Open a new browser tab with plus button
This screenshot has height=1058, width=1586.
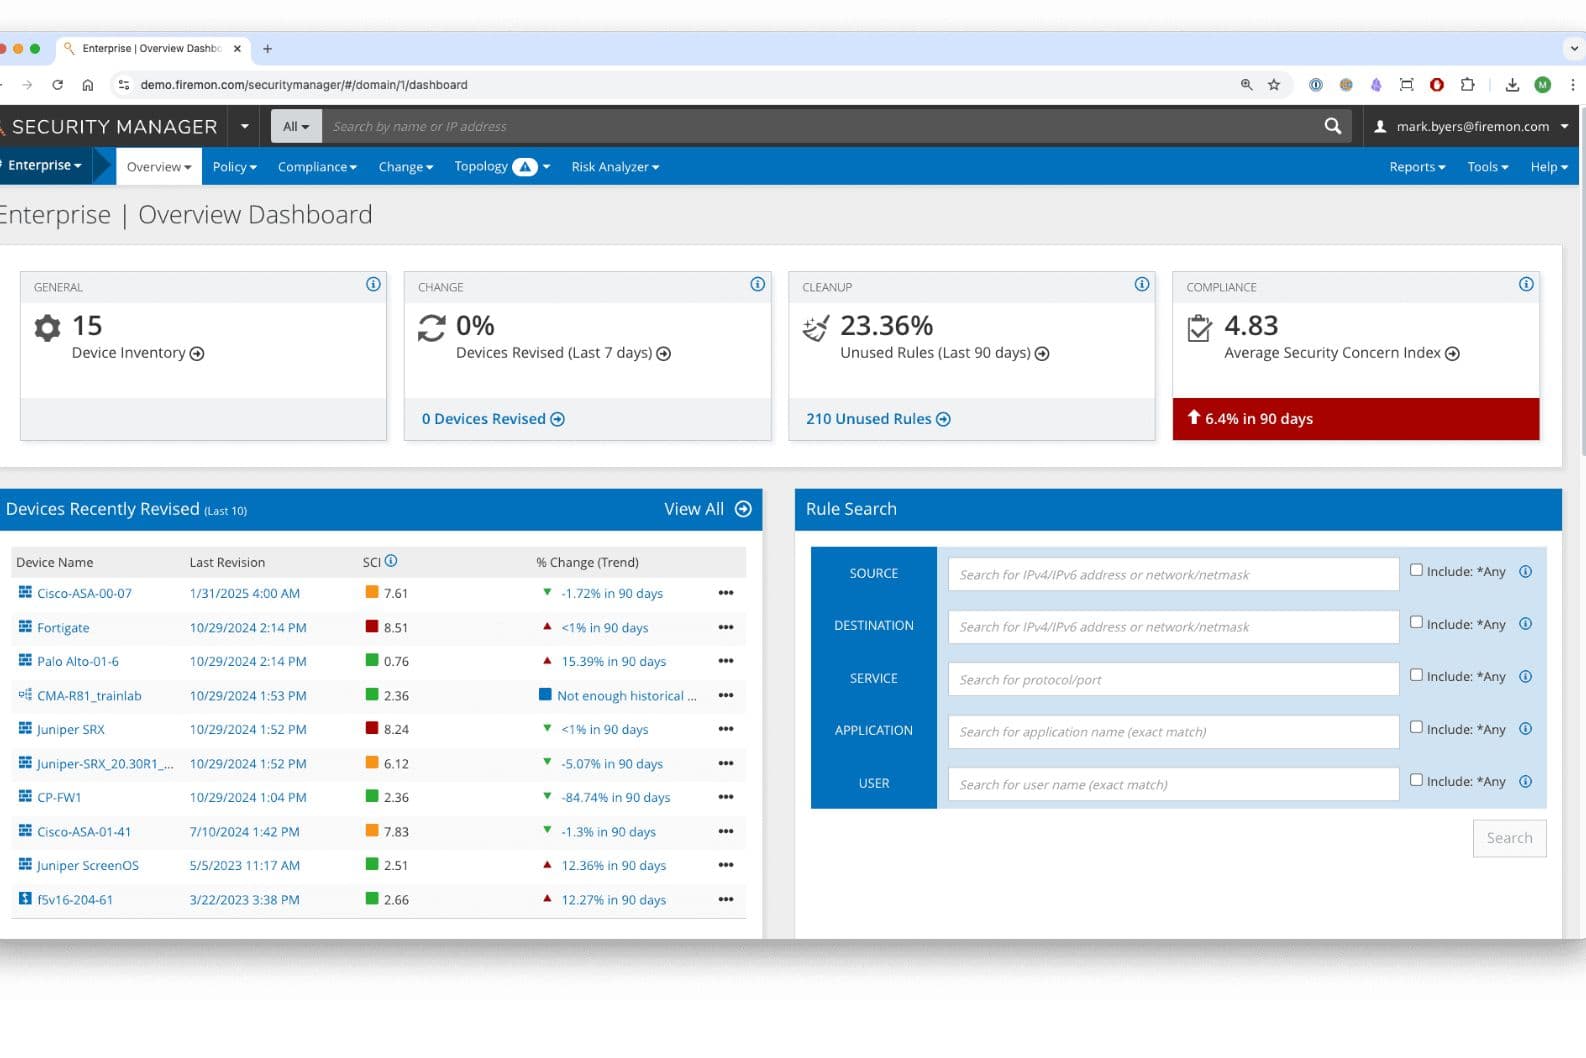point(267,48)
